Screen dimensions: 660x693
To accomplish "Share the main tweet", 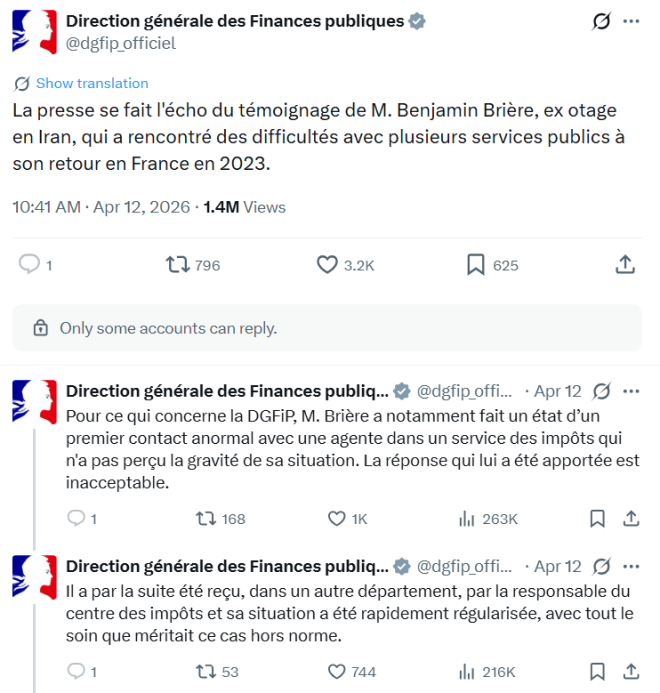I will [x=624, y=265].
